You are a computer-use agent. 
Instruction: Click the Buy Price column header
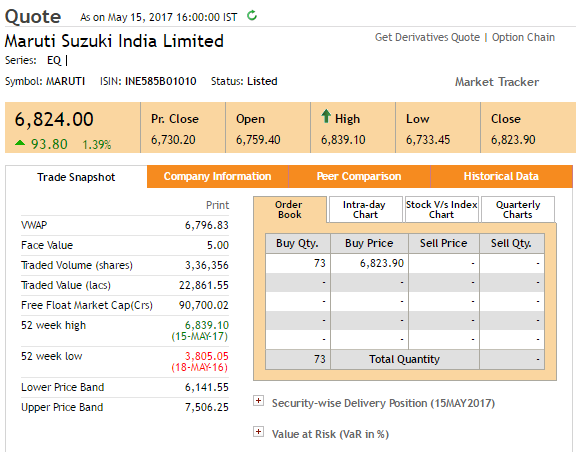pyautogui.click(x=369, y=243)
